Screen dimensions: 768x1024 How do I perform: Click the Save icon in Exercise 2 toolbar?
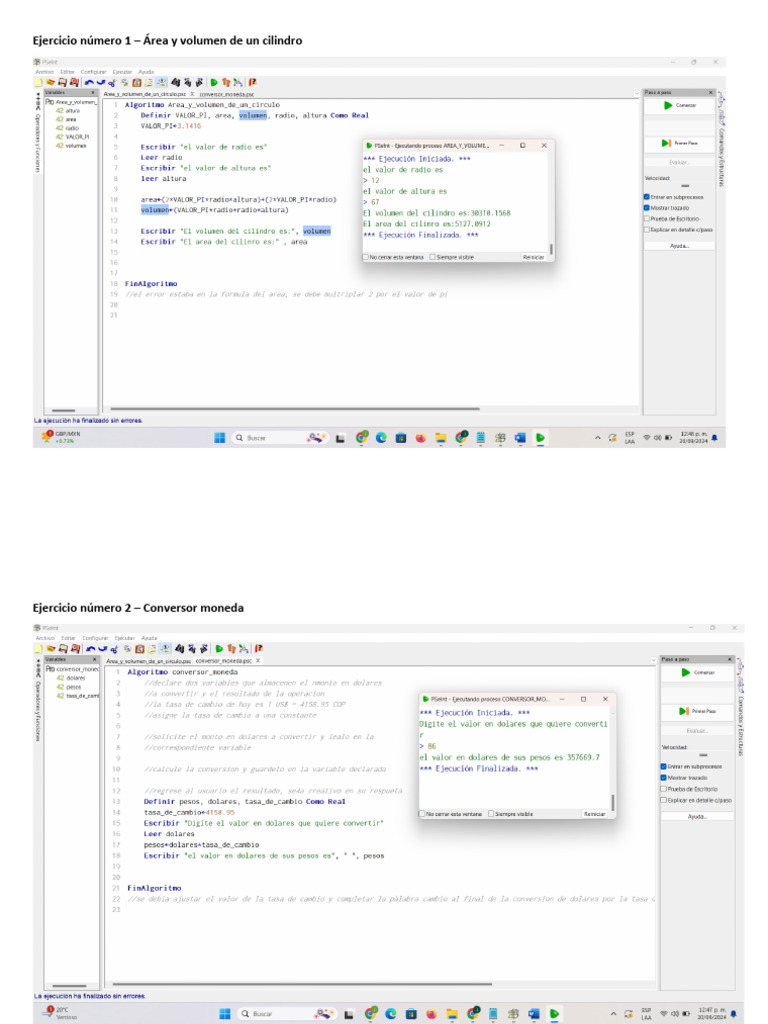pos(63,648)
